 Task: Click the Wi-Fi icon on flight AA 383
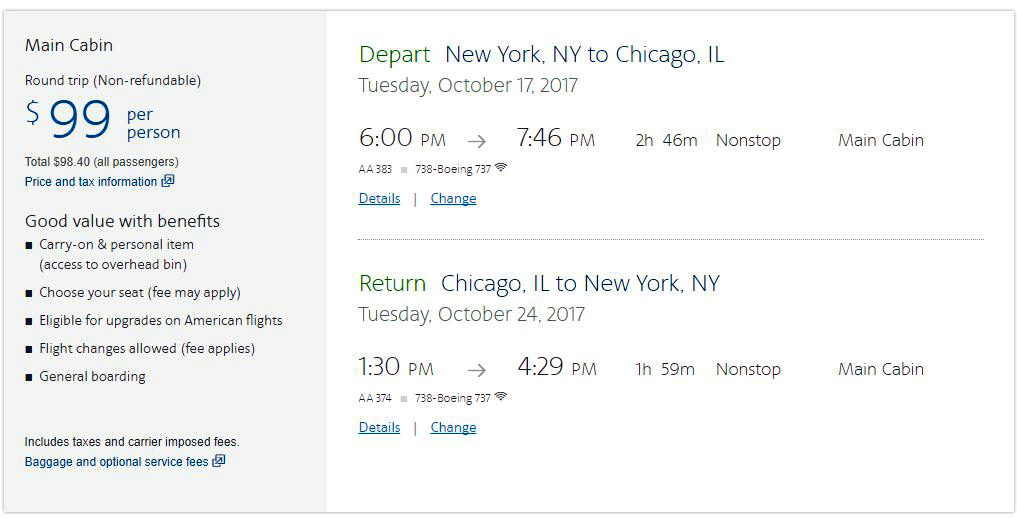[501, 168]
